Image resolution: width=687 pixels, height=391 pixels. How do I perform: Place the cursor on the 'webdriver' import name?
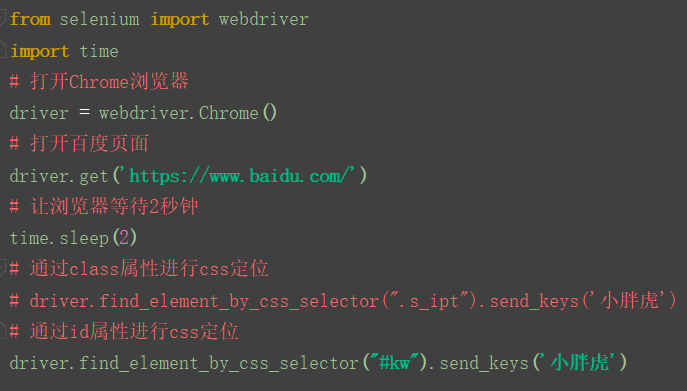(264, 19)
